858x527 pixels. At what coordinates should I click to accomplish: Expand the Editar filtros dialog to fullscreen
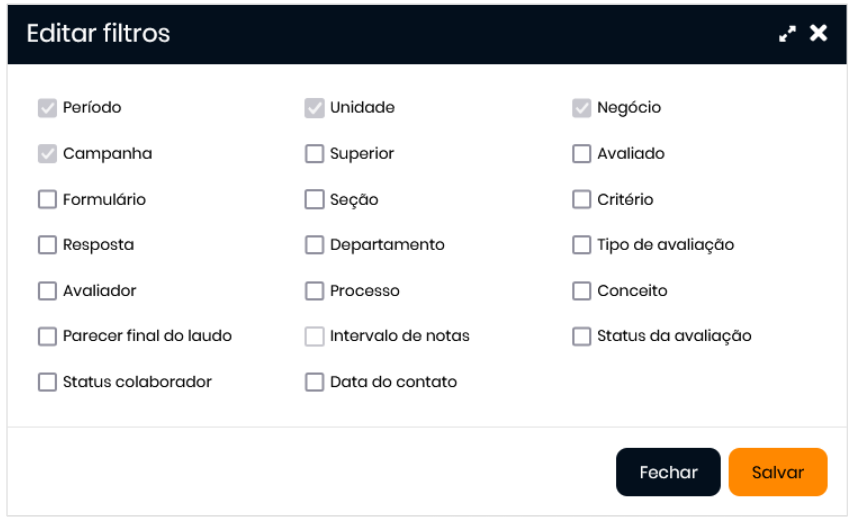[x=788, y=34]
